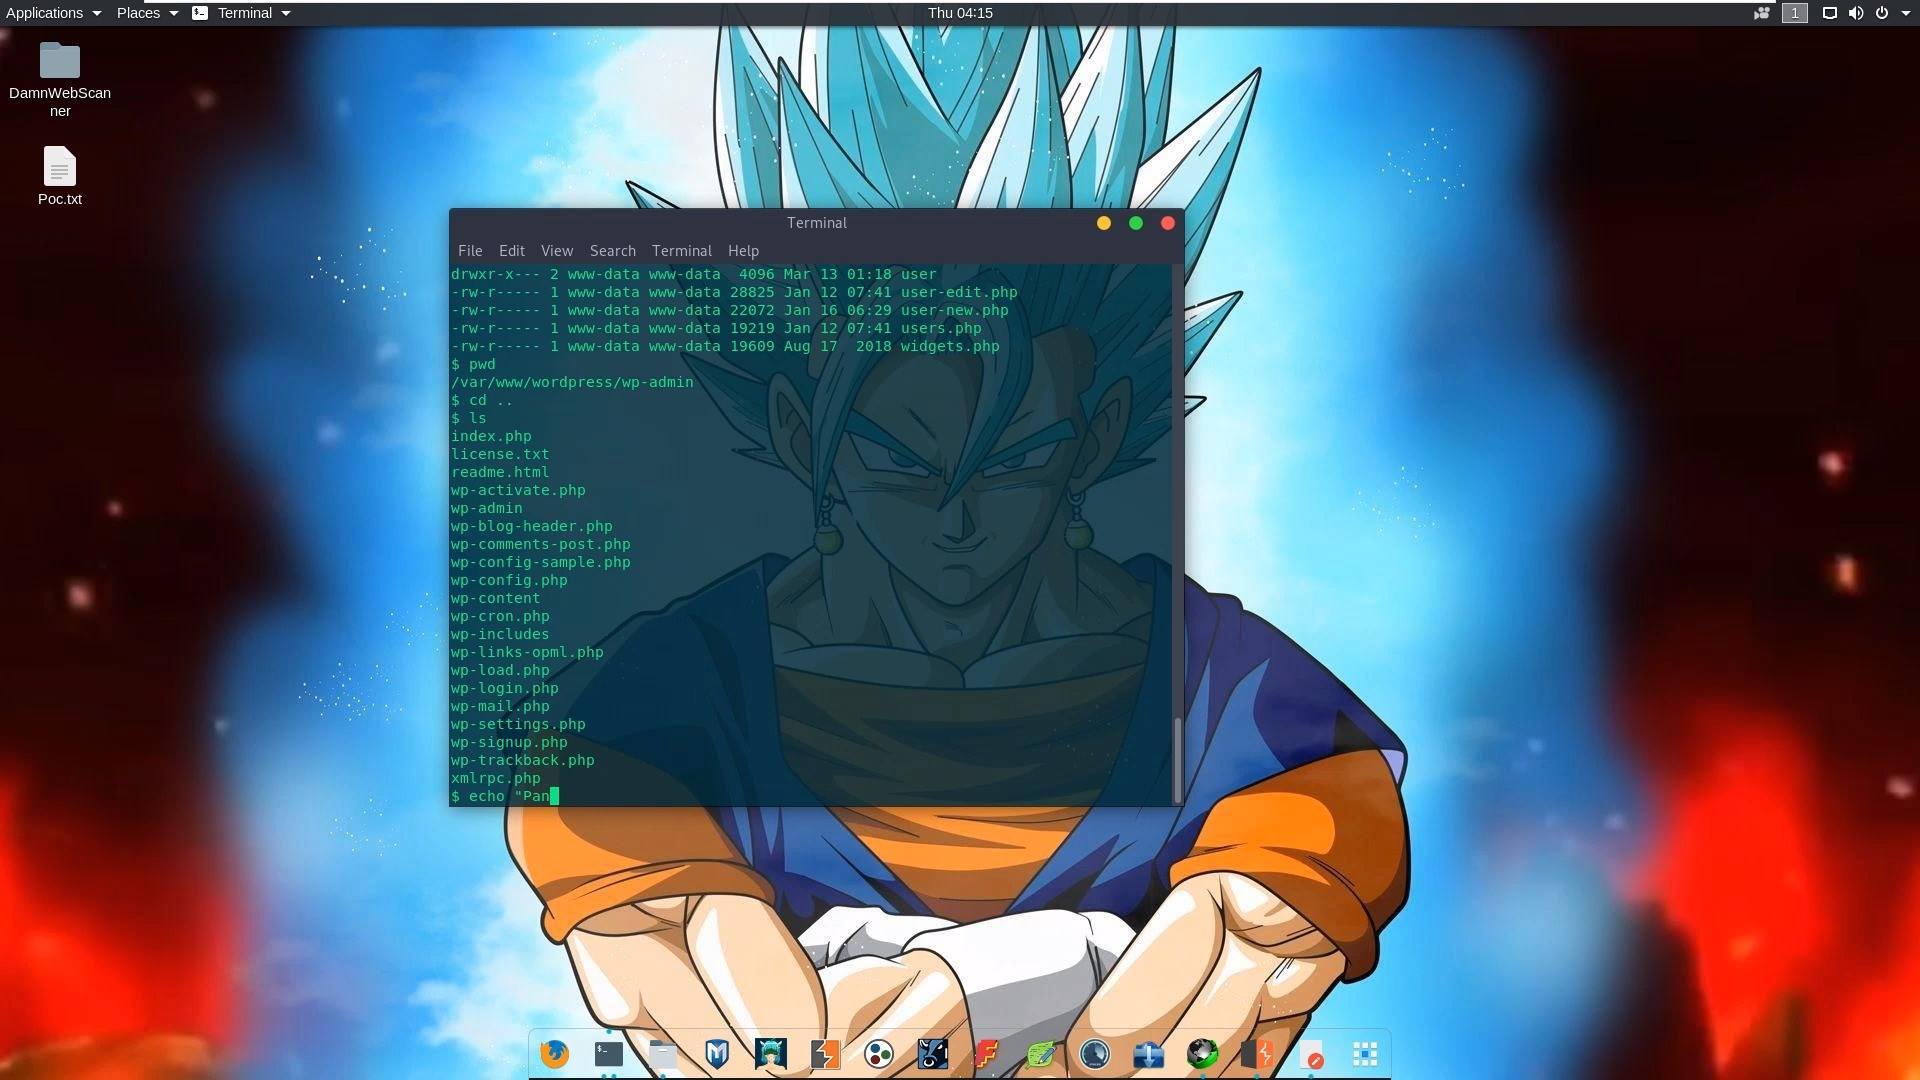This screenshot has height=1080, width=1920.
Task: Open the Edit menu in Terminal
Action: coord(511,251)
